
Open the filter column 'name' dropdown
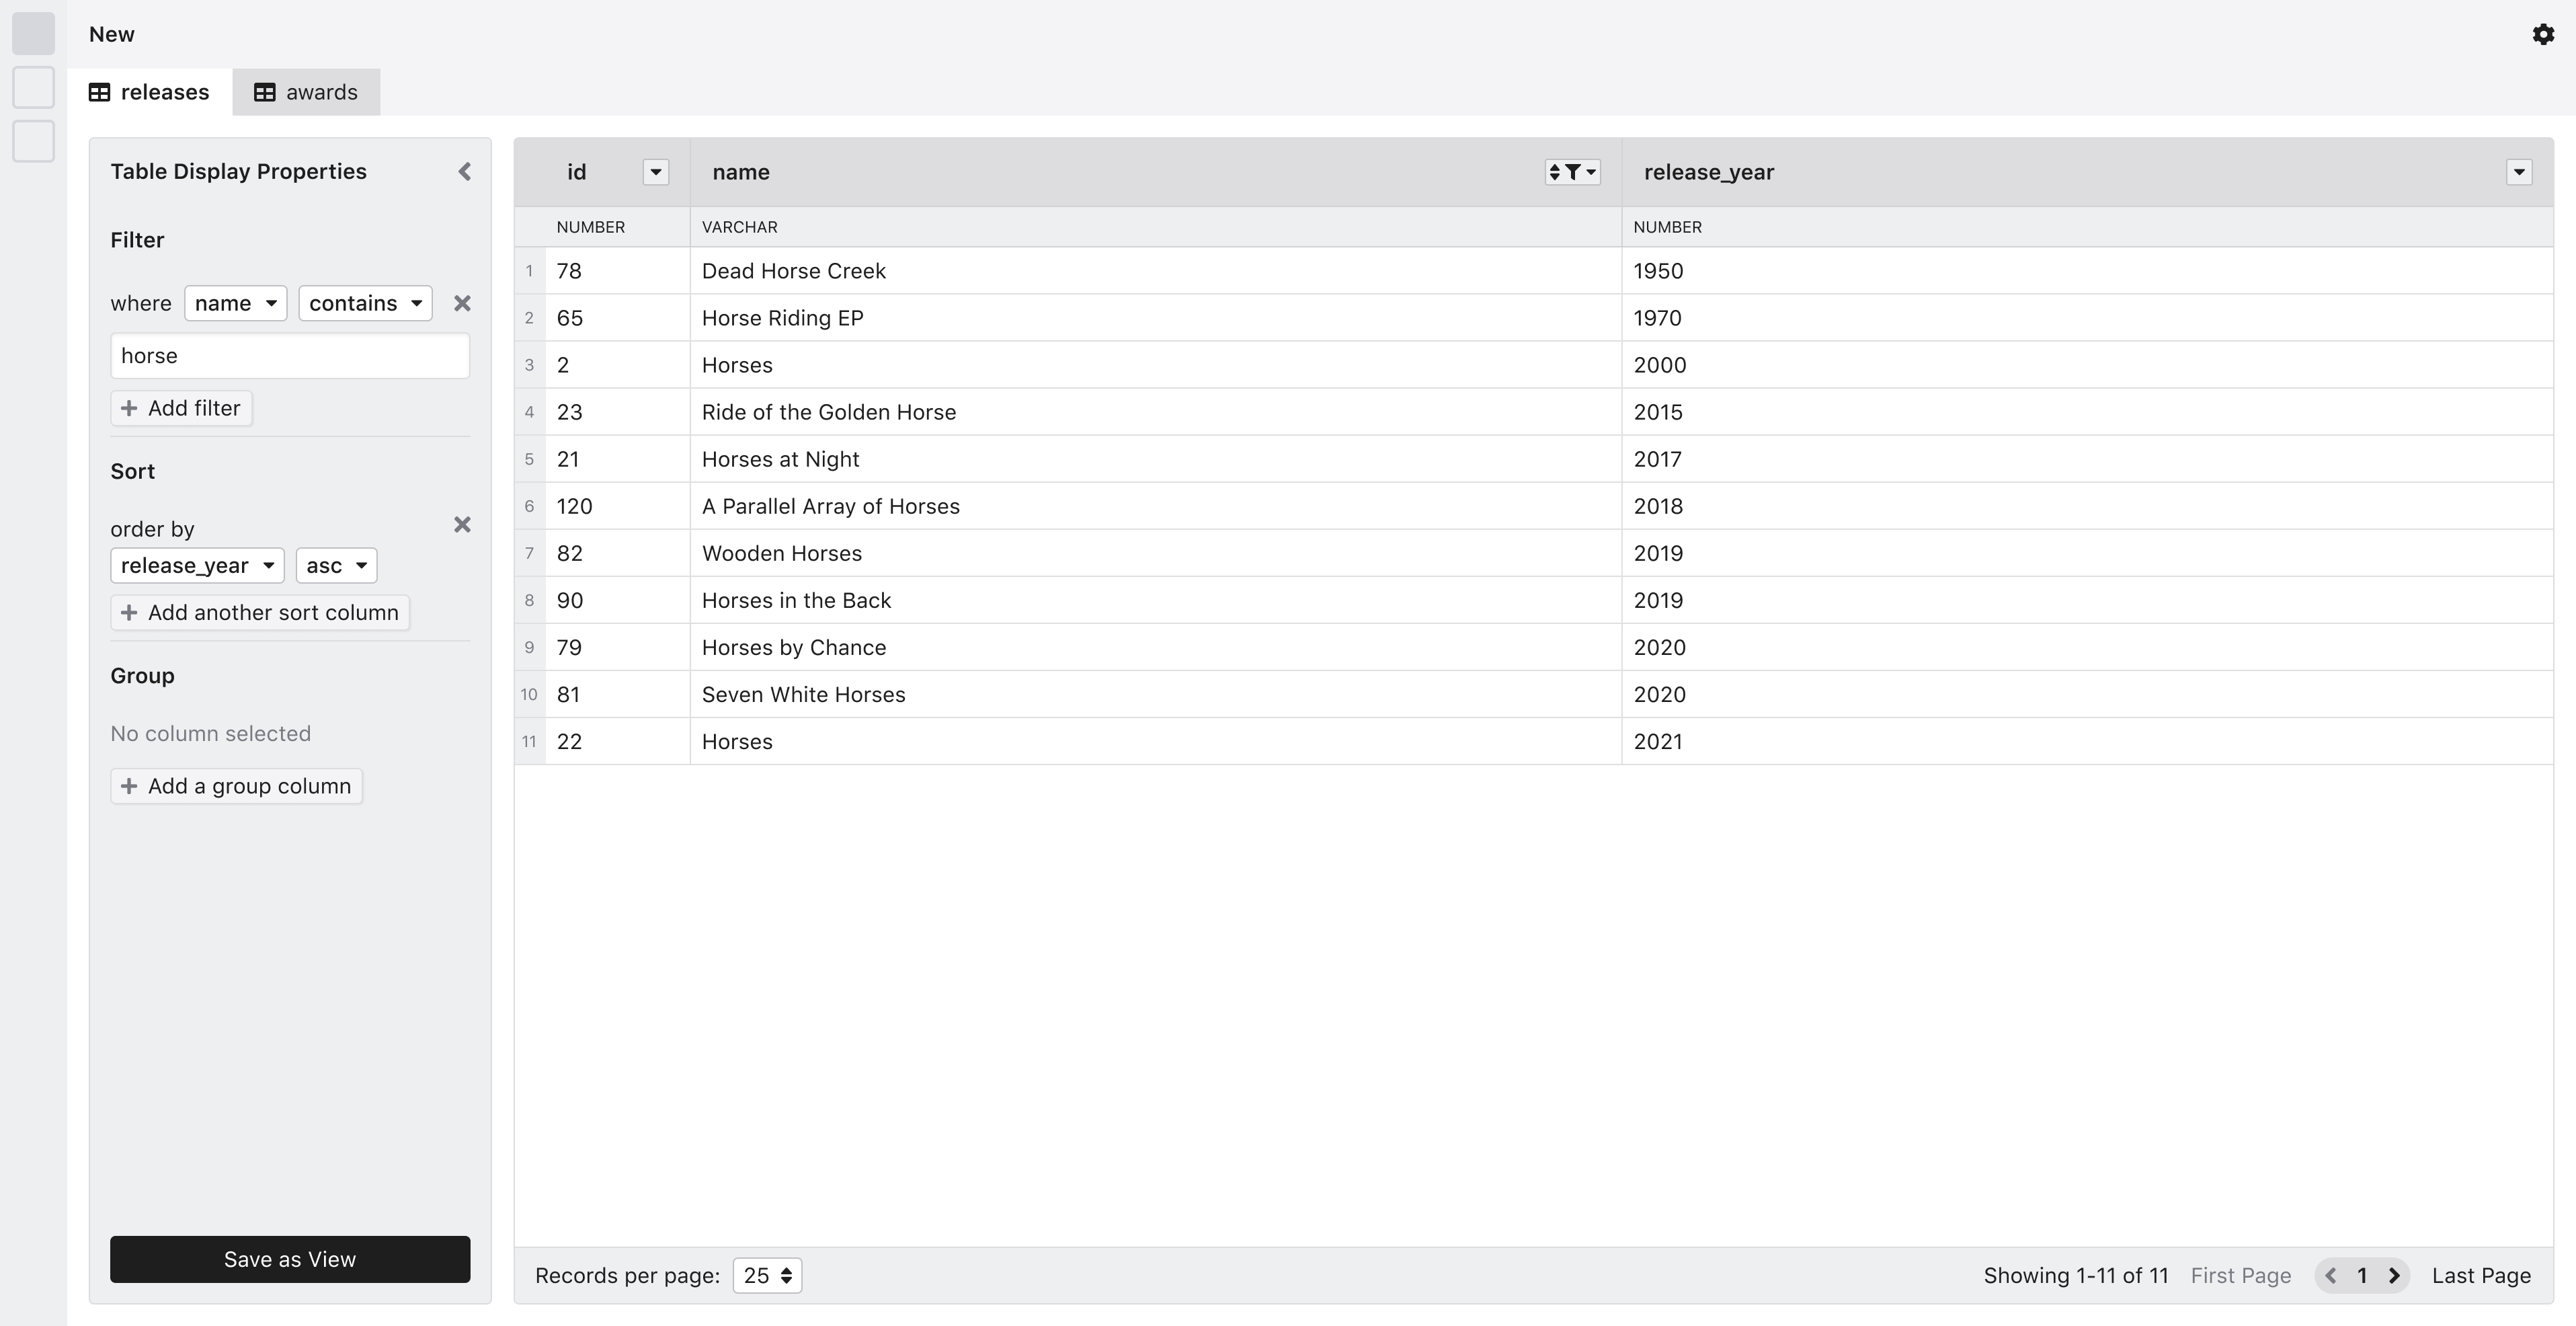[x=235, y=303]
